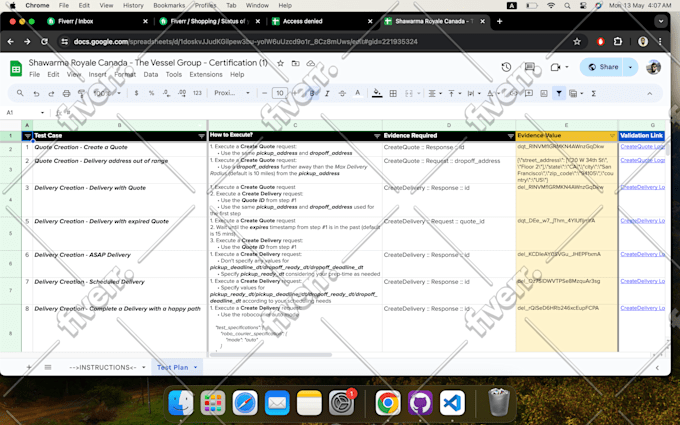Open the Insert menu in Sheets
Image resolution: width=680 pixels, height=425 pixels.
[97, 75]
